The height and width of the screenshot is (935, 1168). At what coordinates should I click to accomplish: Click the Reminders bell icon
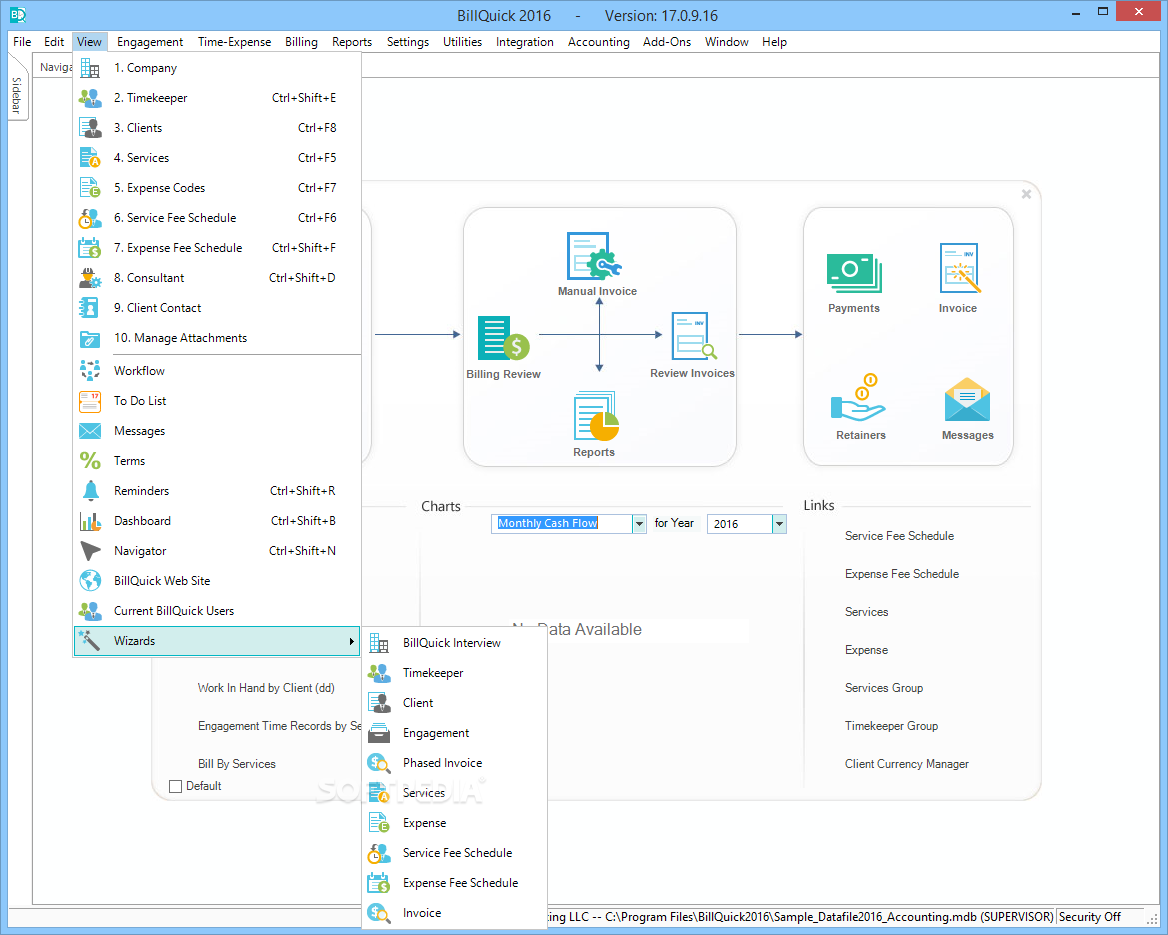point(90,491)
